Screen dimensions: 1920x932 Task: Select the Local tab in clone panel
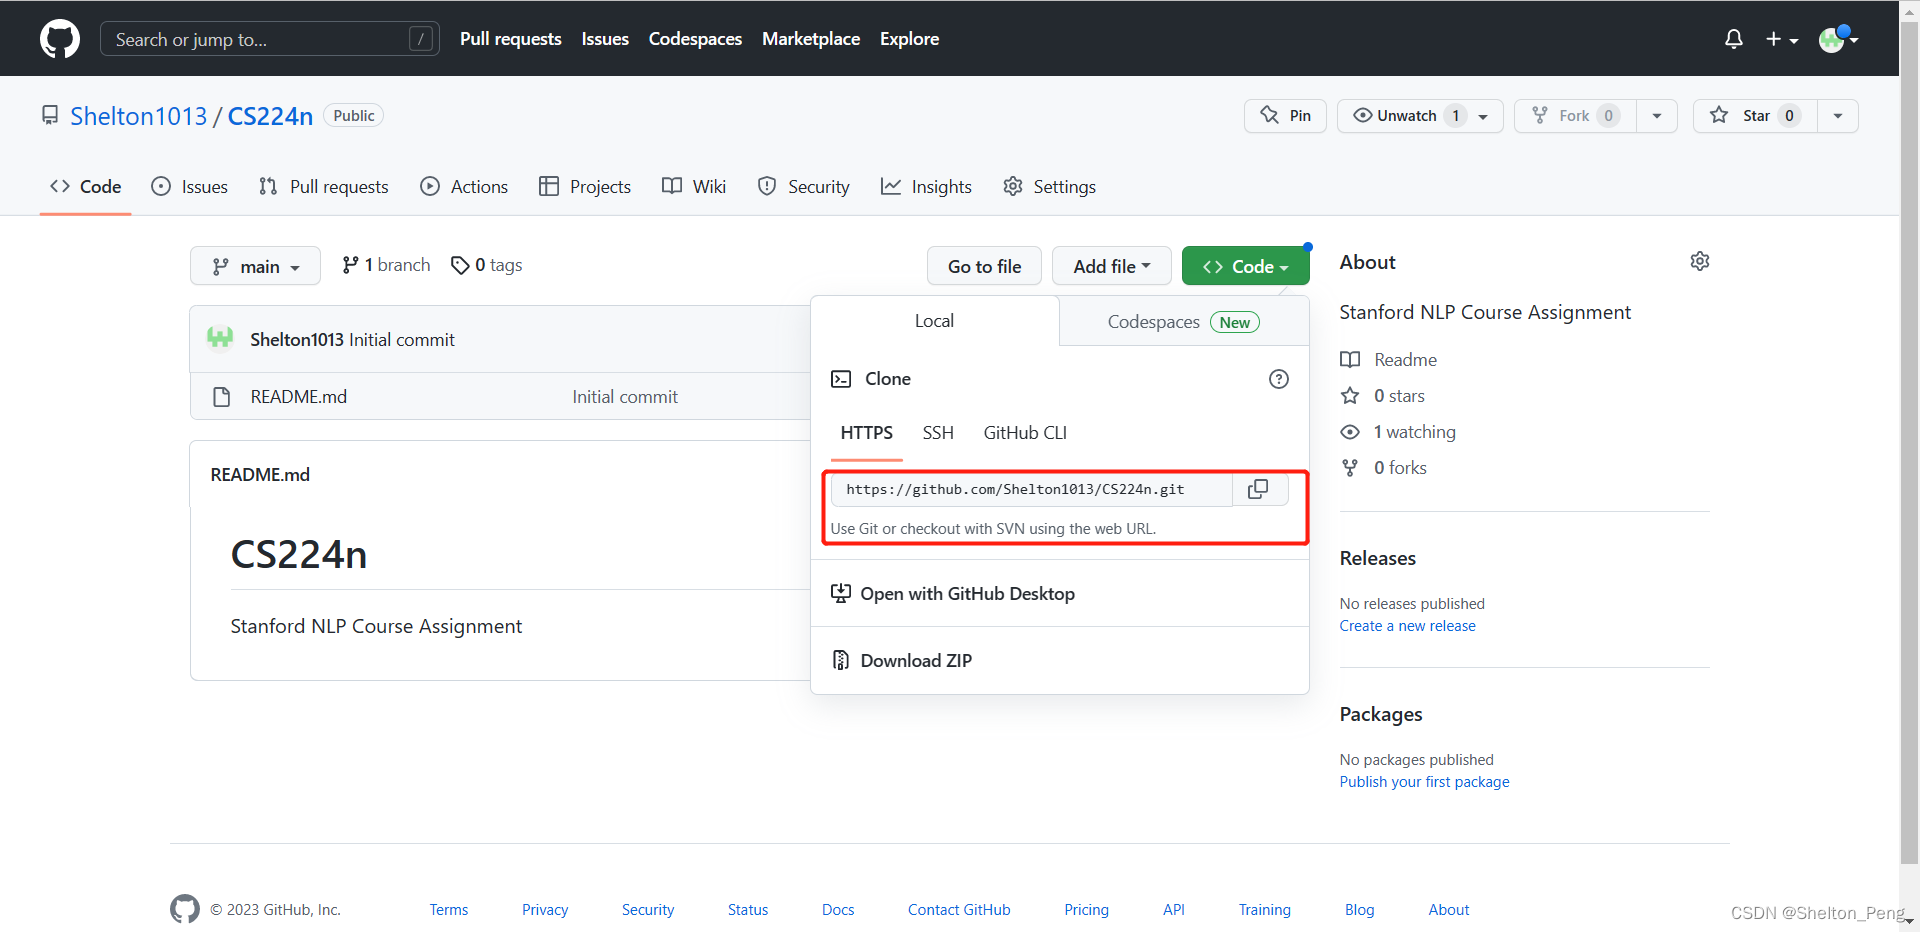[x=934, y=321]
